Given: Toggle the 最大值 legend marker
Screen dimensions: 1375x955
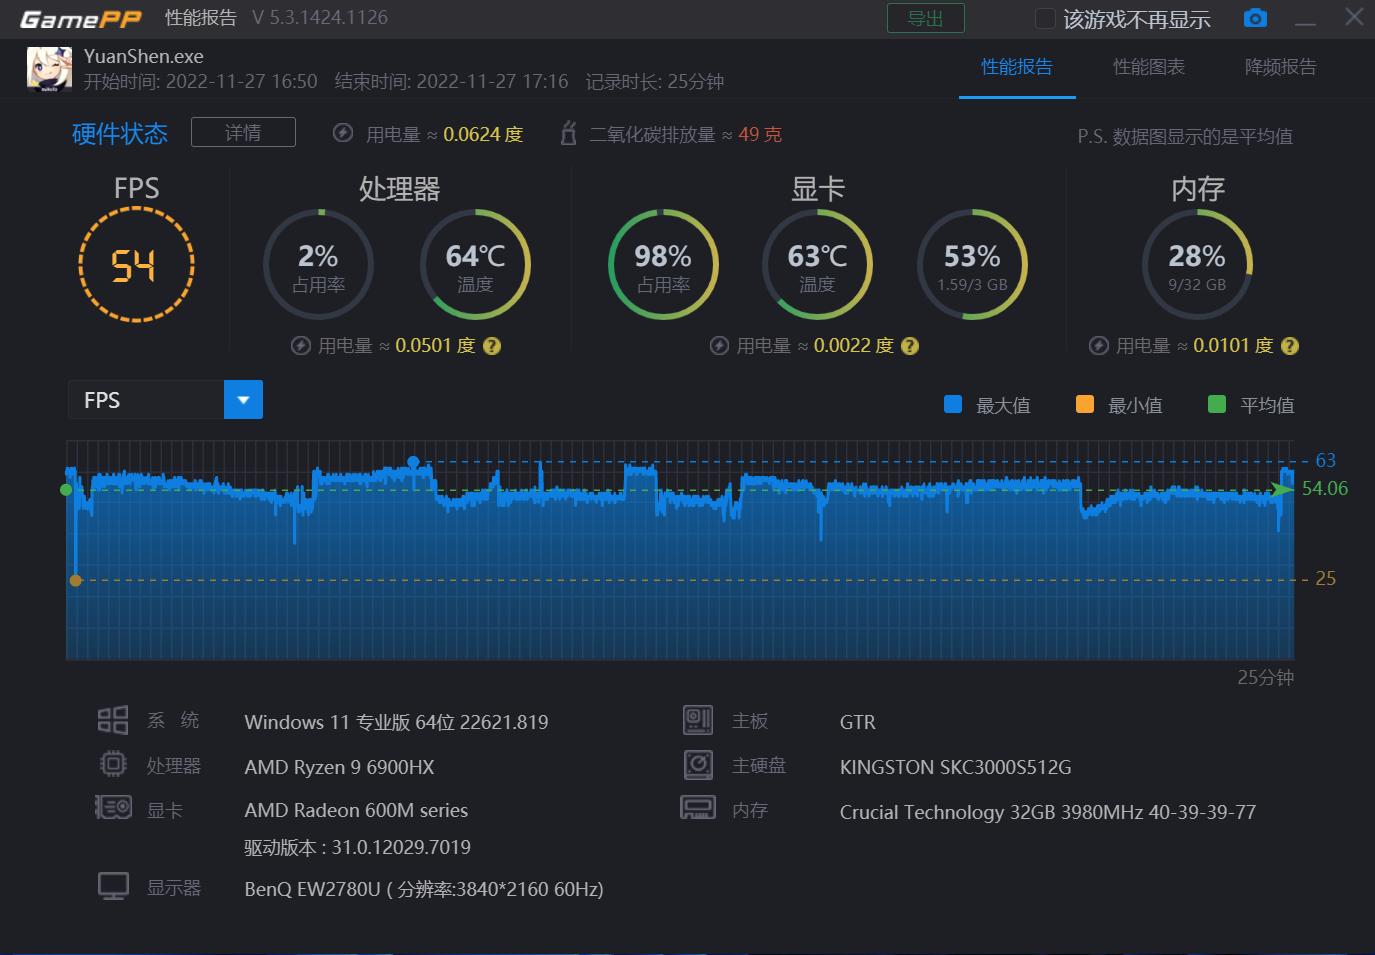Looking at the screenshot, I should pos(952,404).
